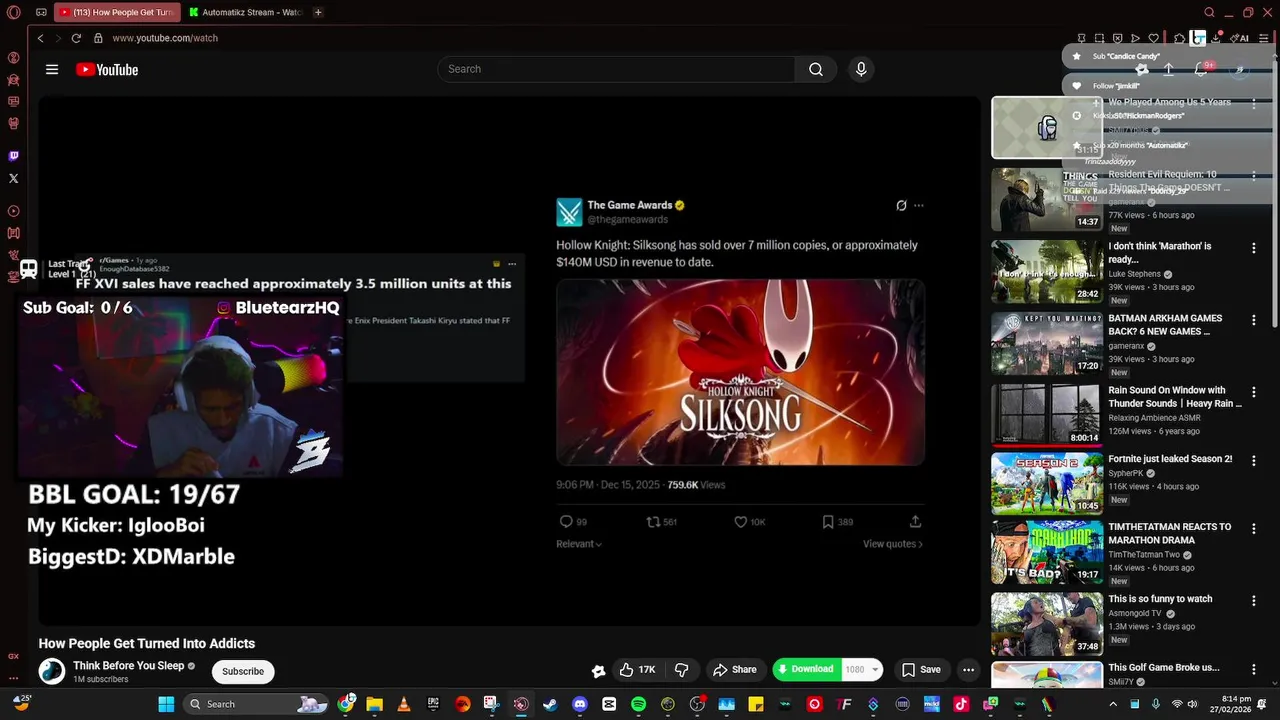The image size is (1280, 720).
Task: Like the video with 17K thumbs up
Action: 638,670
